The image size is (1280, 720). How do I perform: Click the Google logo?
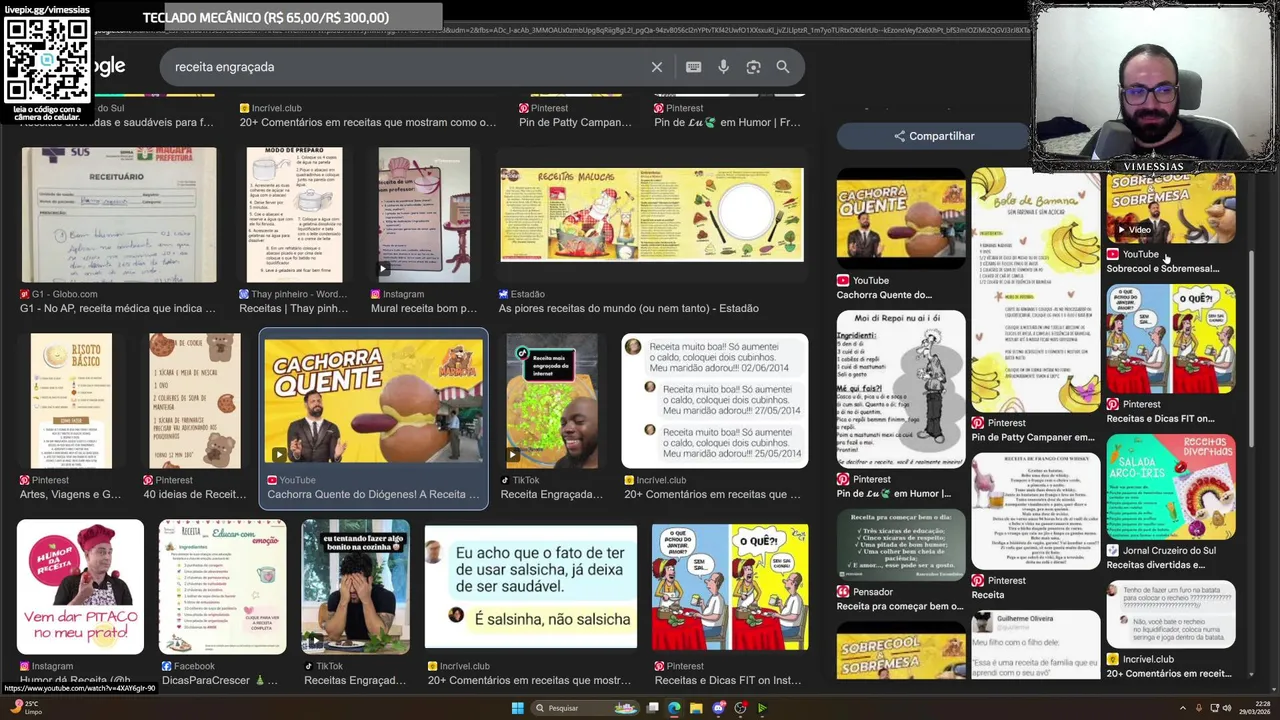tap(109, 66)
